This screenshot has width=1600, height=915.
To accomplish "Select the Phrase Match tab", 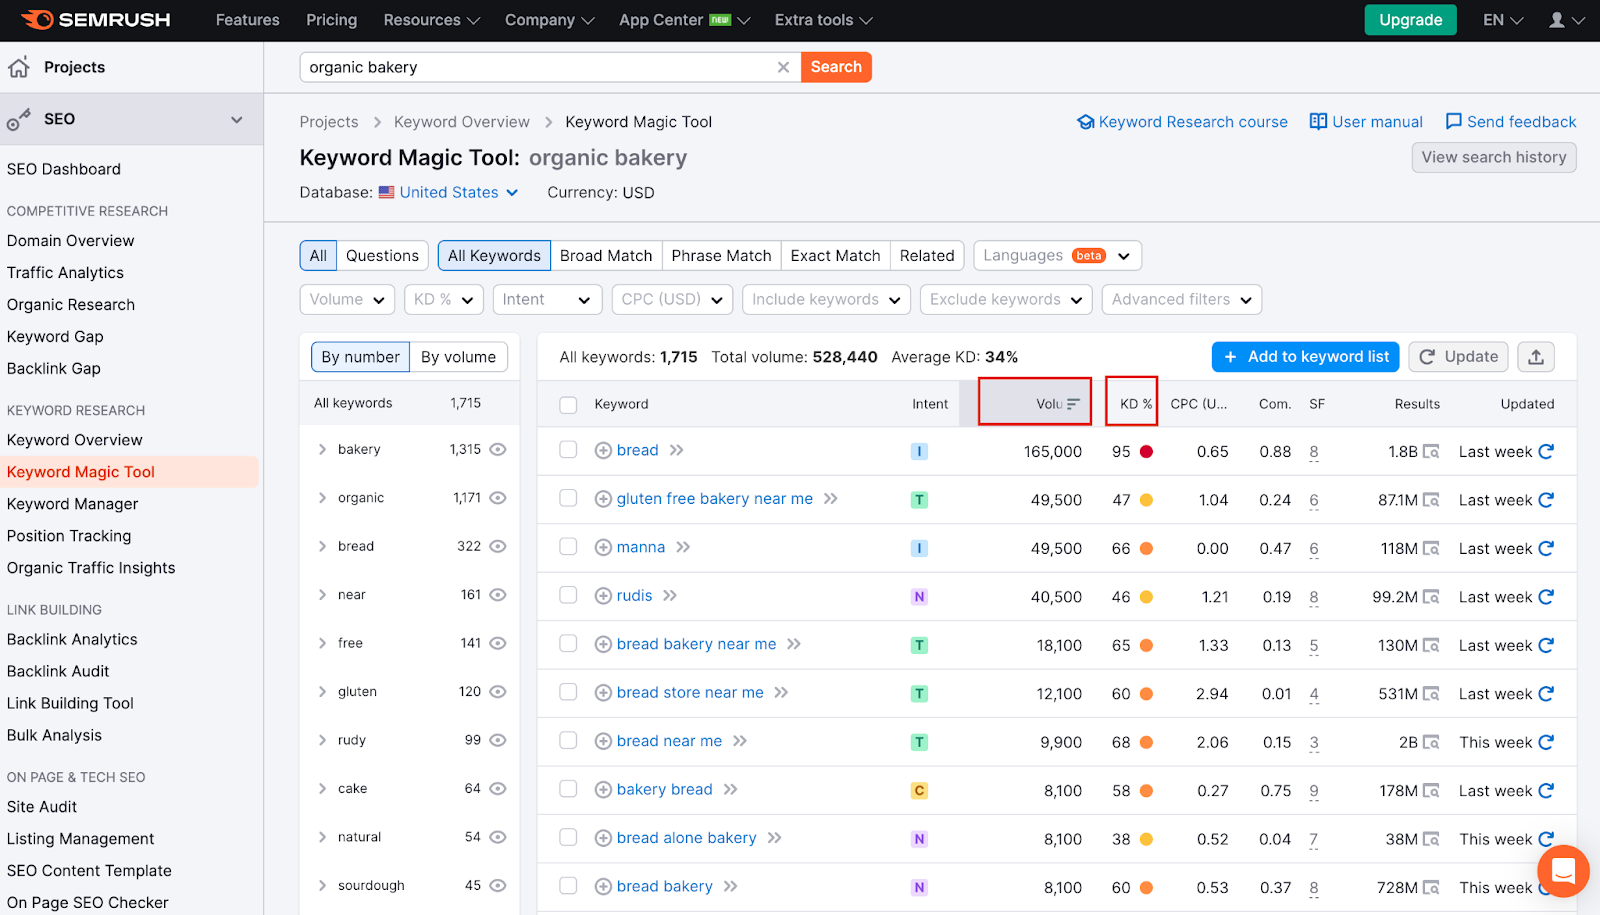I will 721,256.
